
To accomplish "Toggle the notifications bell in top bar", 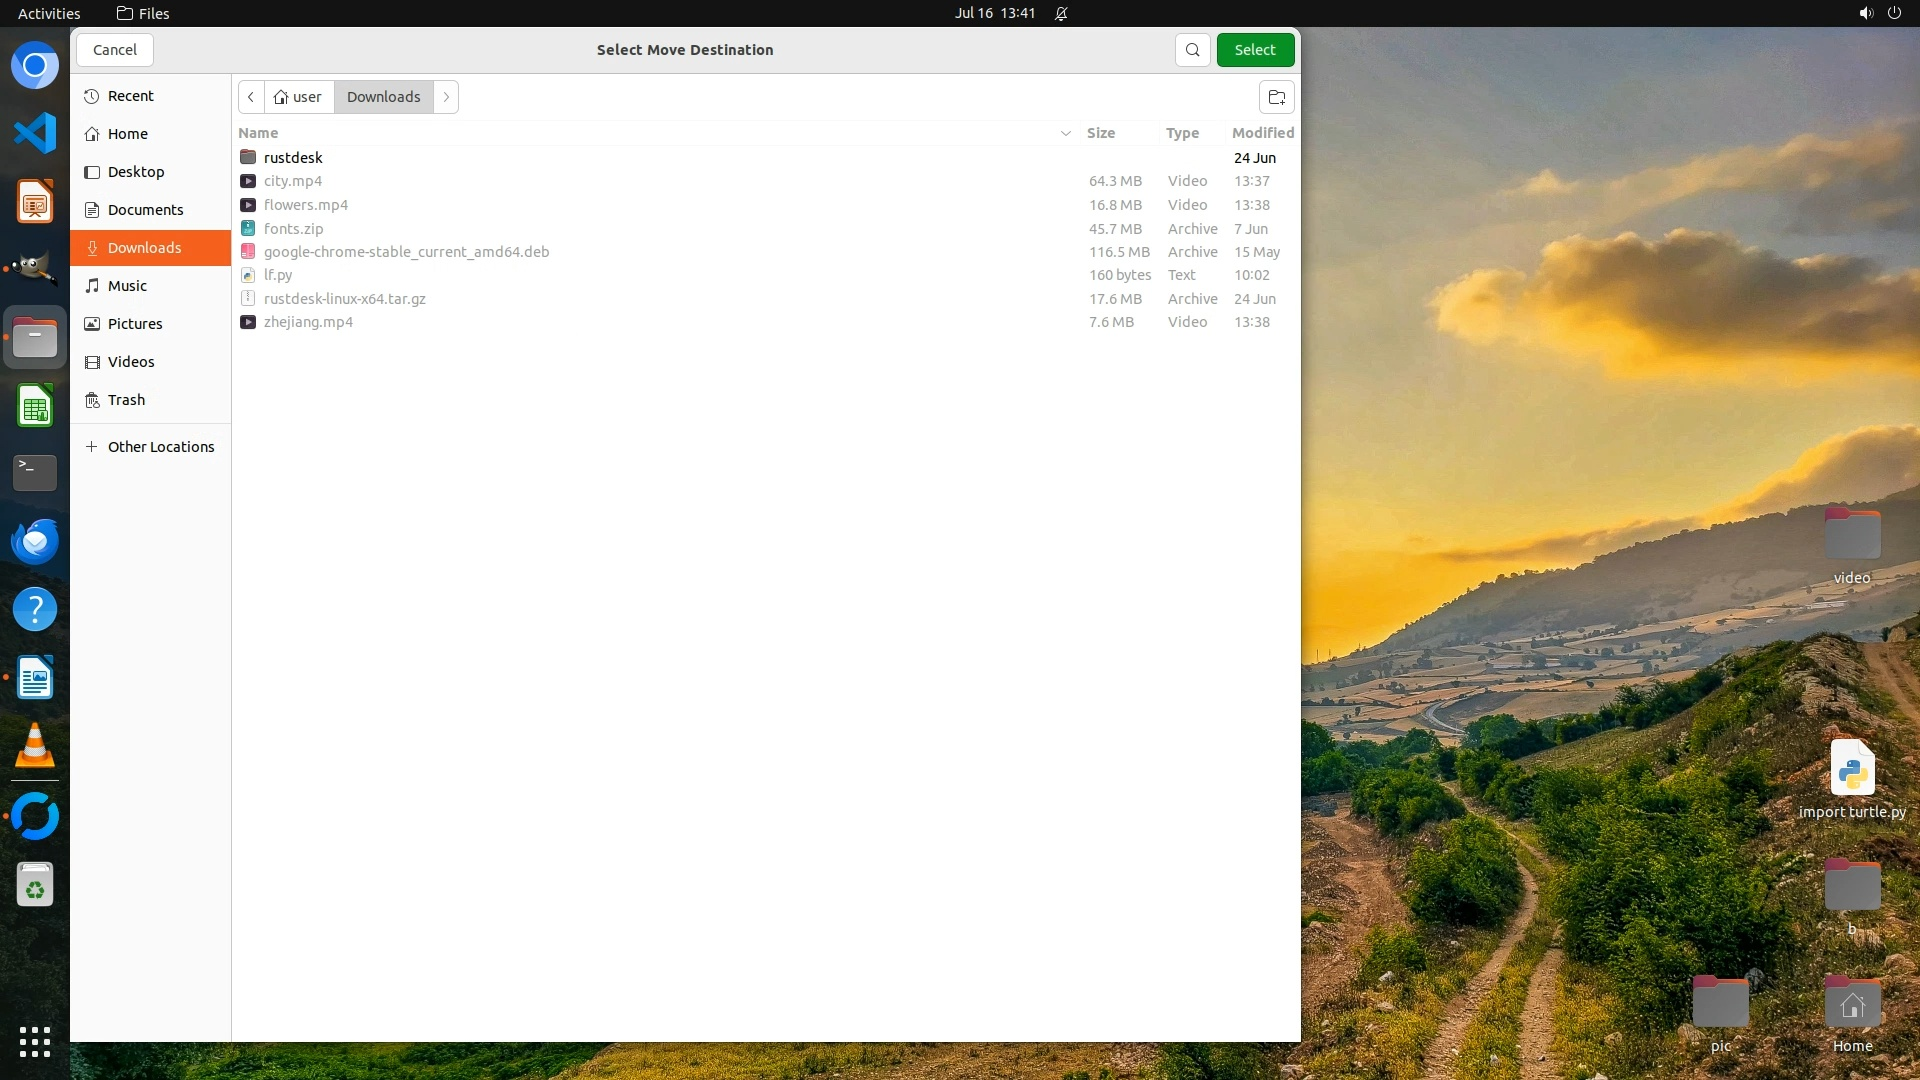I will (1061, 13).
